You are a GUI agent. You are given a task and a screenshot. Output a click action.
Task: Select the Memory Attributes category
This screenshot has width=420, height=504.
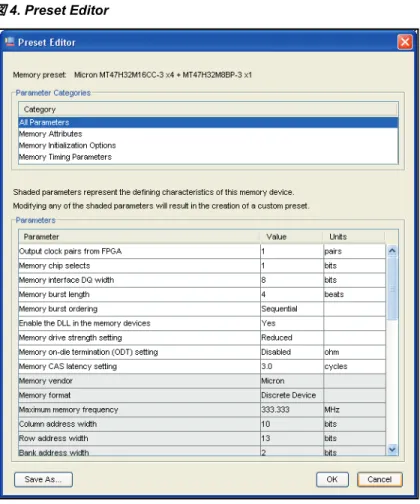(208, 134)
